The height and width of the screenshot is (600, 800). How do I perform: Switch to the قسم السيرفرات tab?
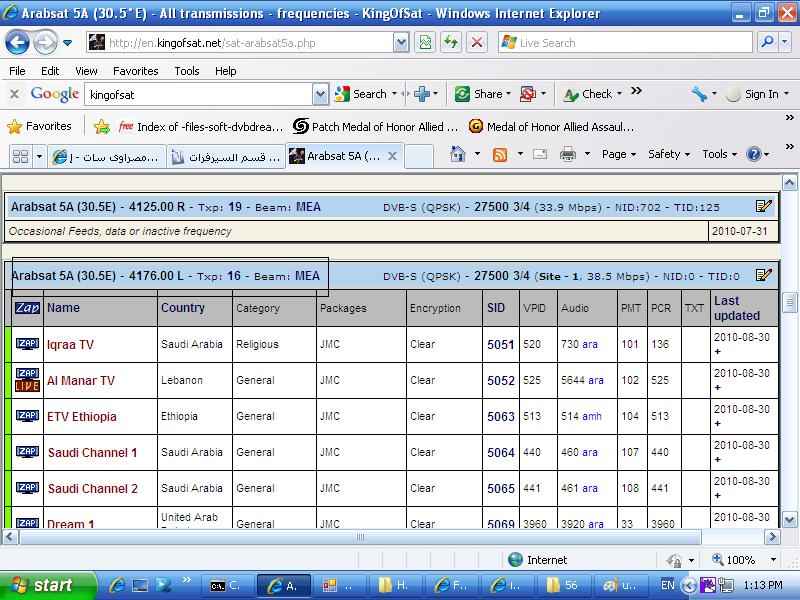(226, 157)
